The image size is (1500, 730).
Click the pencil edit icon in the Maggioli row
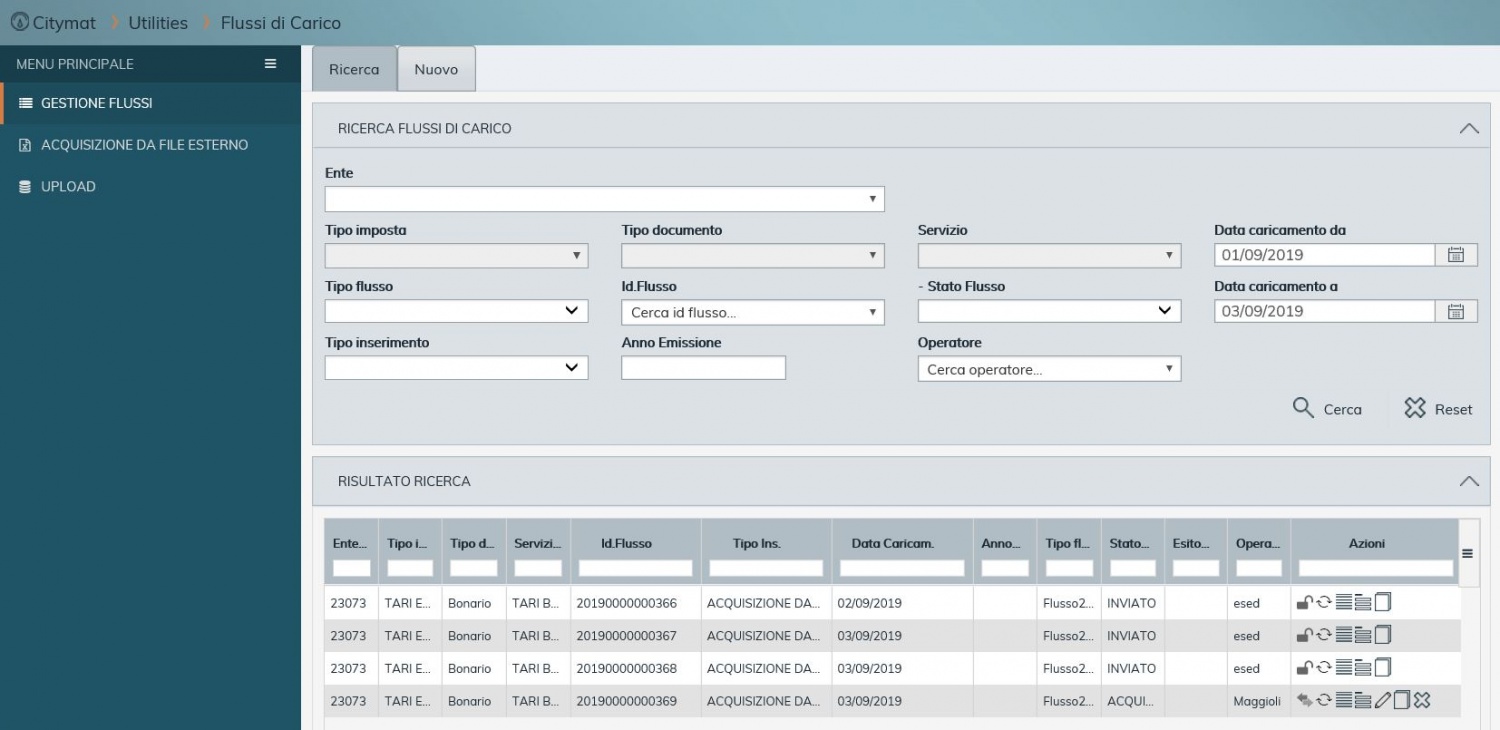coord(1383,701)
